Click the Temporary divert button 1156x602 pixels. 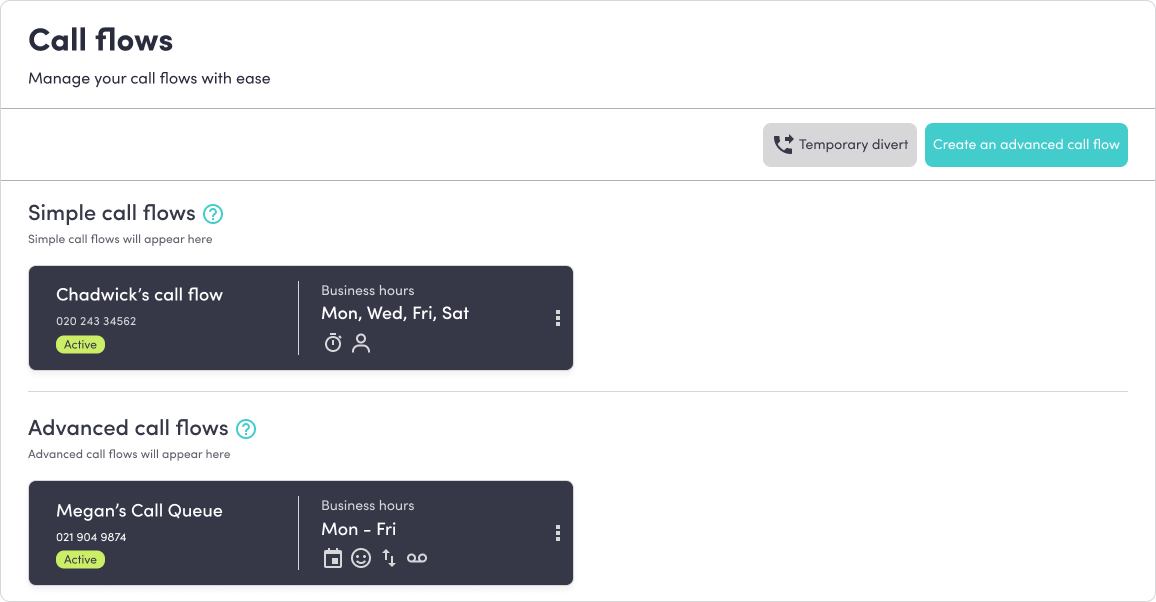[x=839, y=145]
